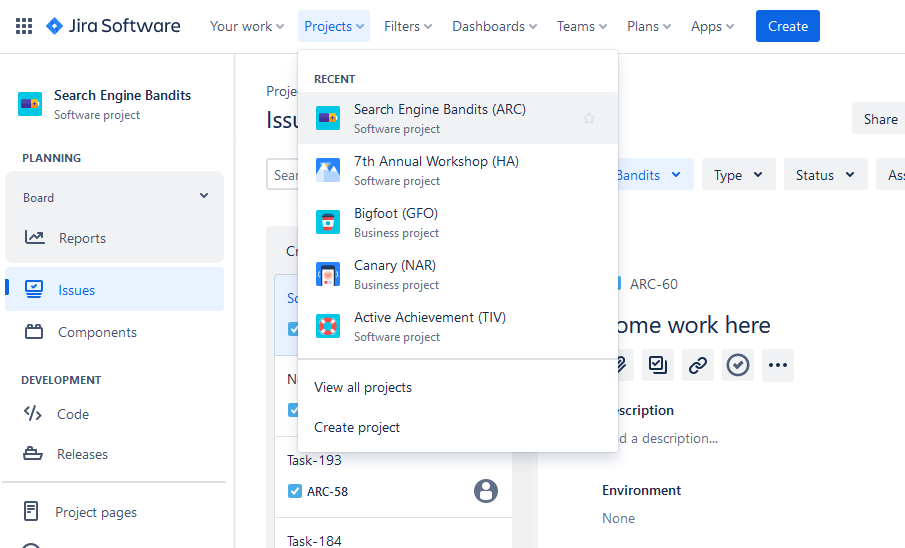
Task: Click the issue search input field
Action: click(x=283, y=174)
